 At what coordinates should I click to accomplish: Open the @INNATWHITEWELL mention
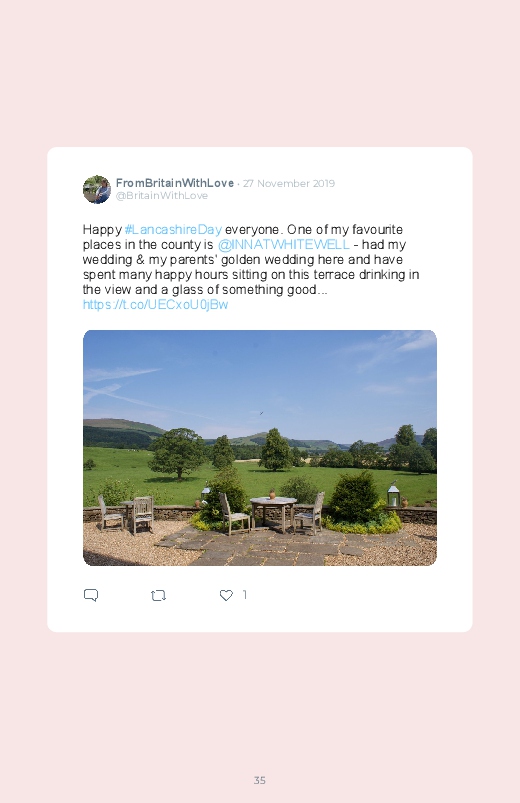pos(284,244)
